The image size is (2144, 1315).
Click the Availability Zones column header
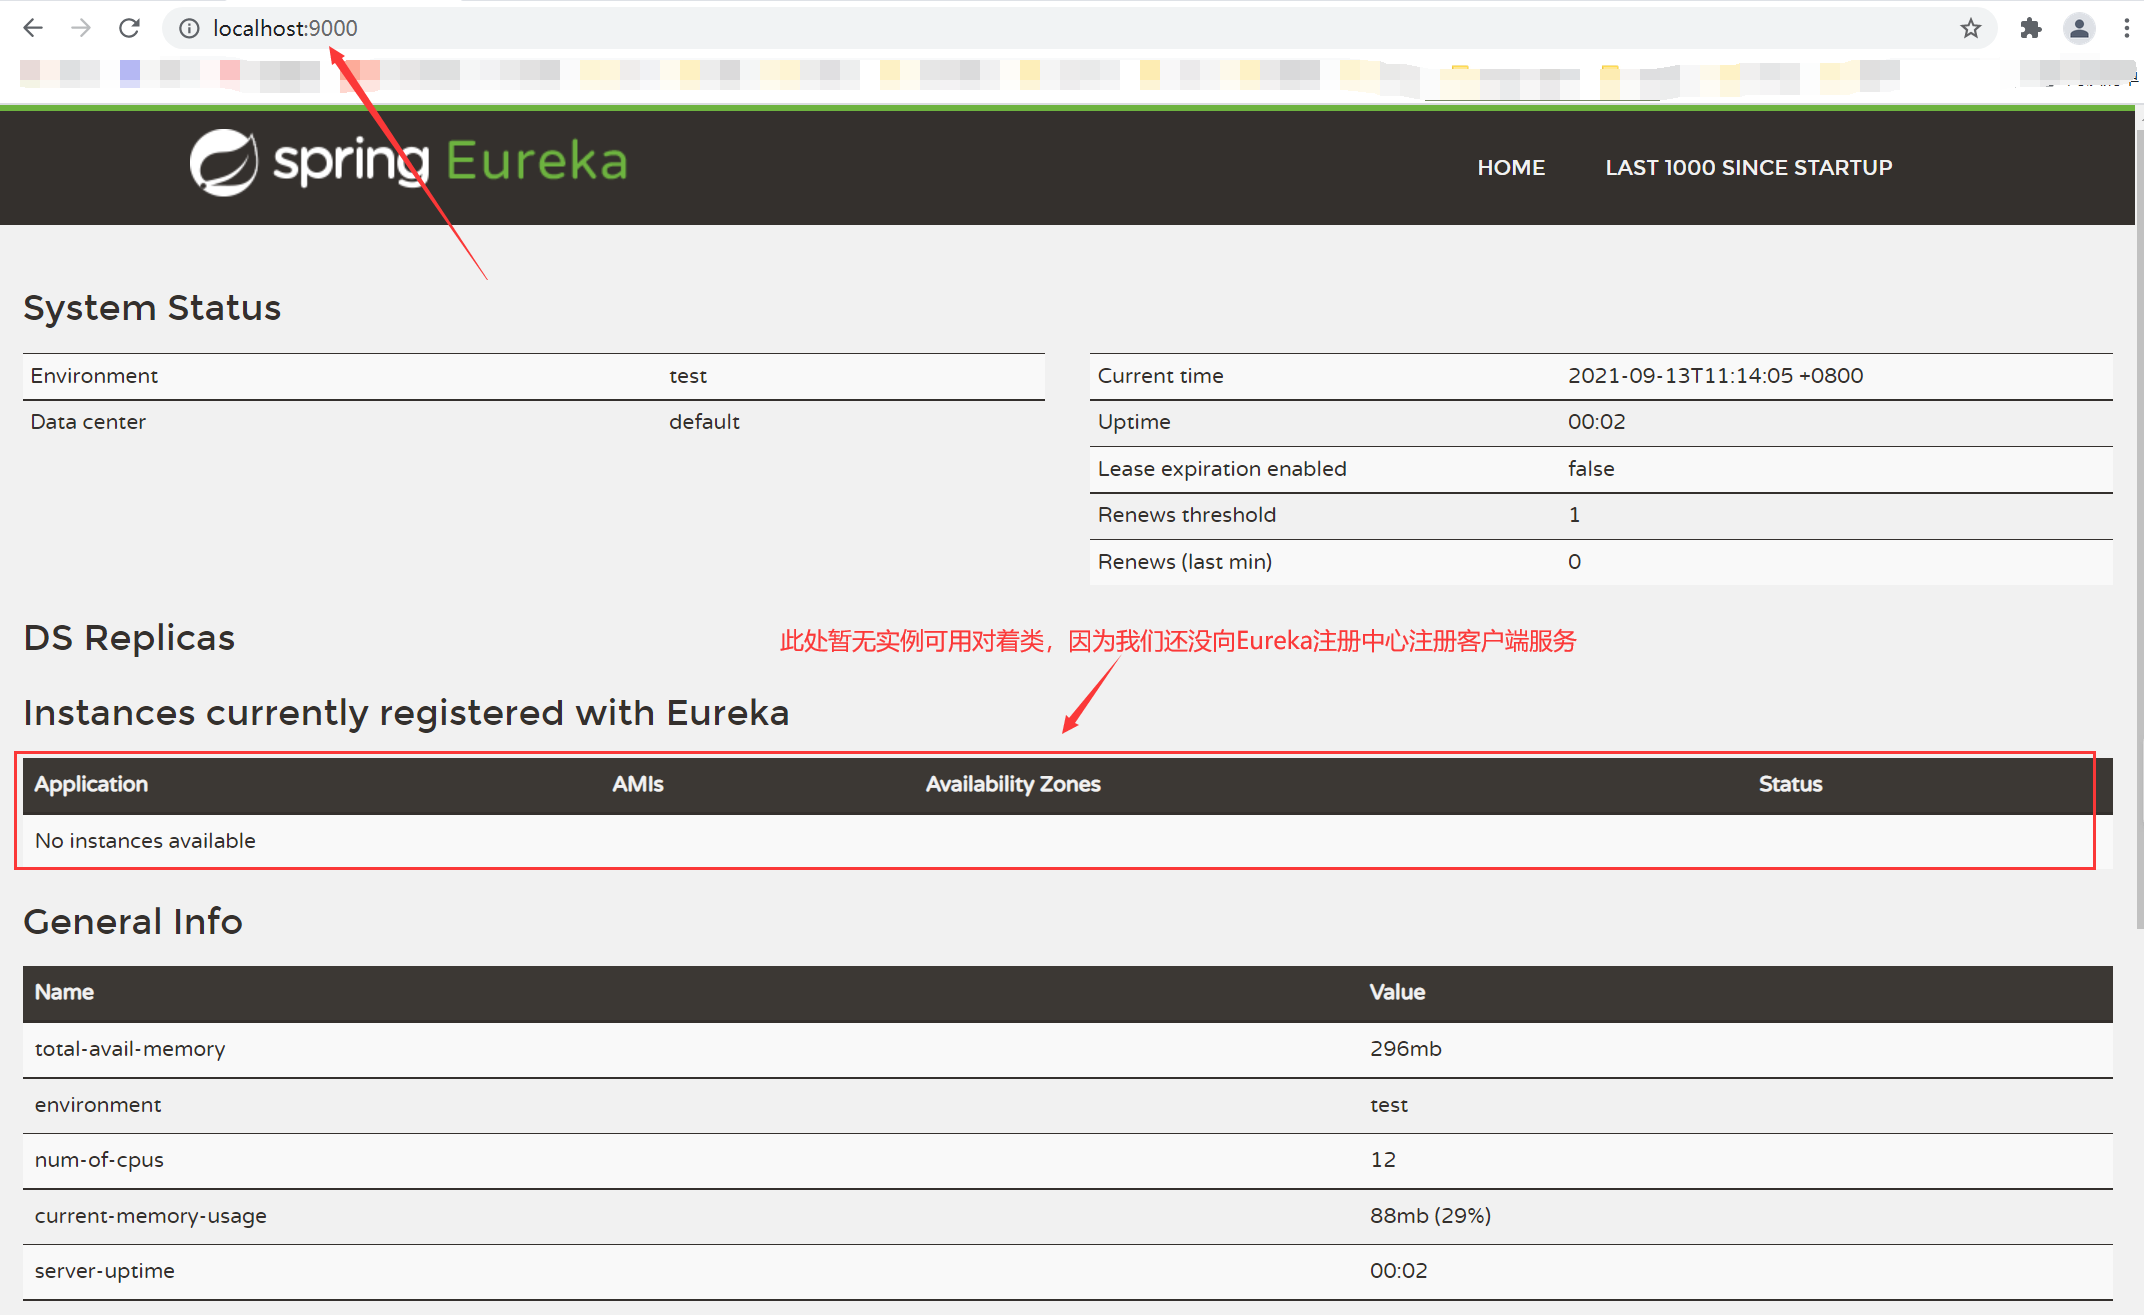point(1012,784)
